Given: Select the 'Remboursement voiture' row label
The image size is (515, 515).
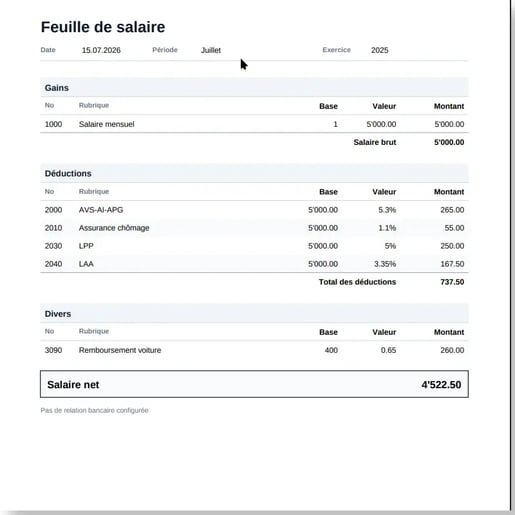Looking at the screenshot, I should pos(120,350).
